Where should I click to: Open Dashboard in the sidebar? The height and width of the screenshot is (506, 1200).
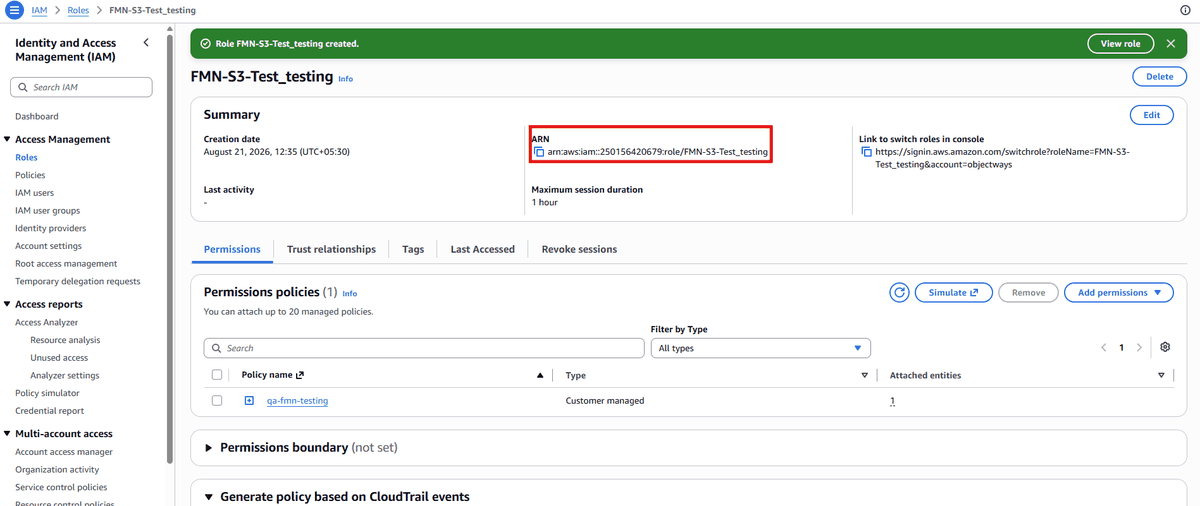tap(37, 116)
